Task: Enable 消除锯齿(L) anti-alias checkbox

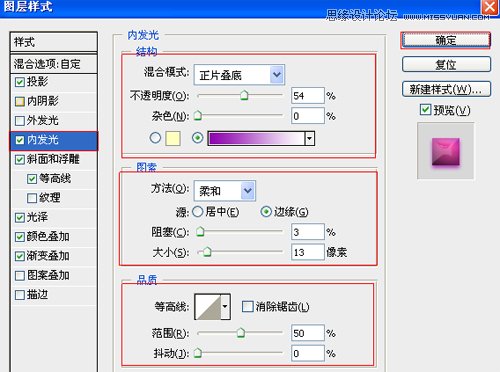Action: (x=247, y=306)
